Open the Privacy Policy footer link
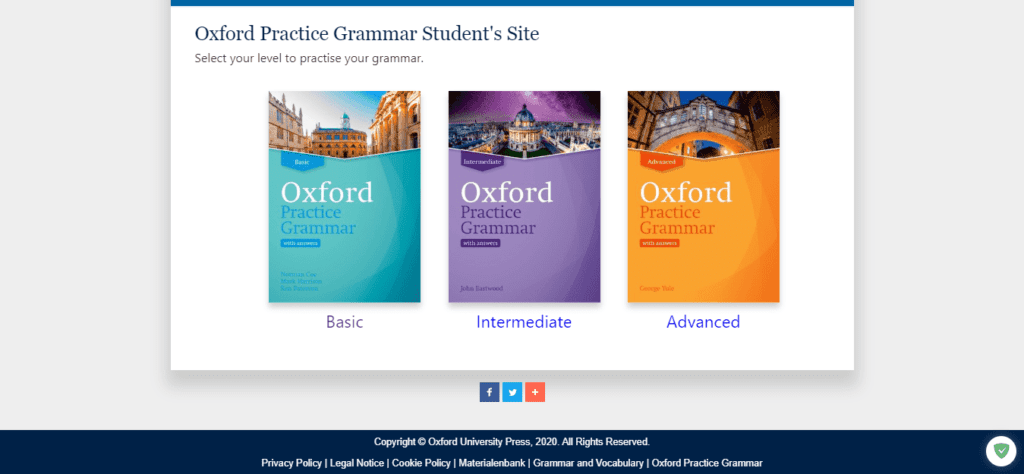1024x474 pixels. click(x=291, y=463)
